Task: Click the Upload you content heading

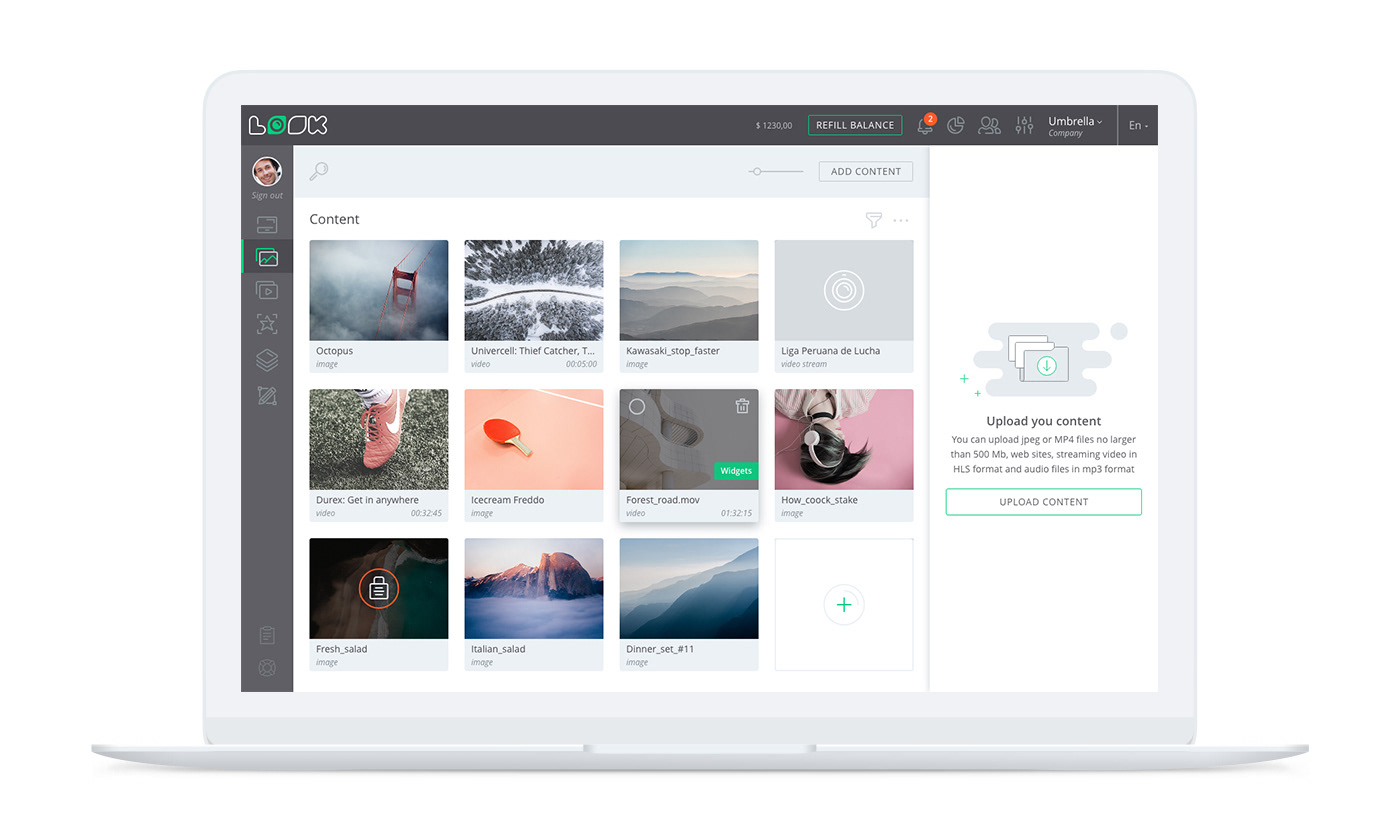Action: [x=1044, y=421]
